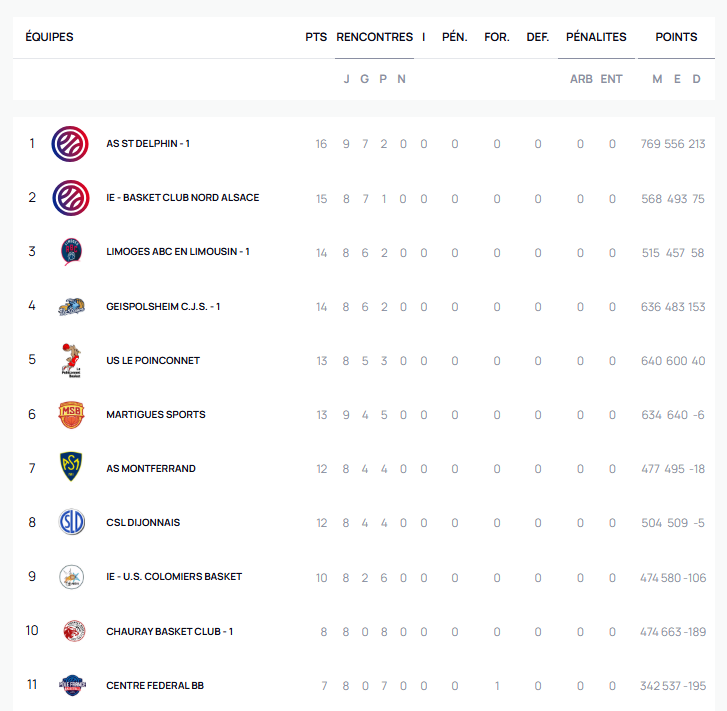Click the Basket Club Nord Alsace logo
Screen dimensions: 727x711
70,198
